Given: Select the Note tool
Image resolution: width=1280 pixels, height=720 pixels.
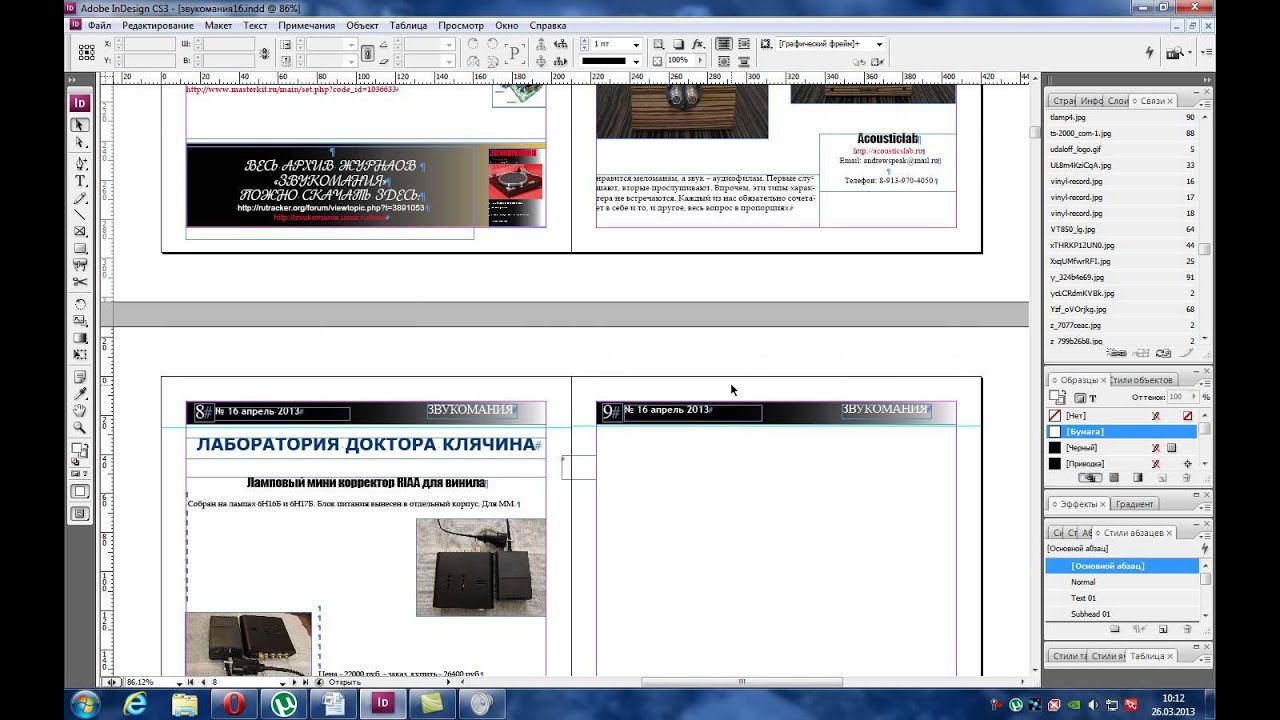Looking at the screenshot, I should point(80,377).
